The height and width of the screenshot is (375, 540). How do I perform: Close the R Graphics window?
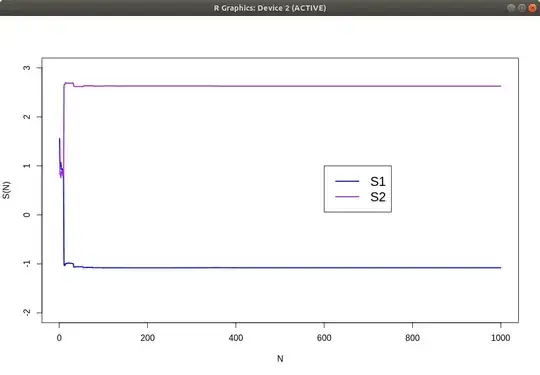pyautogui.click(x=532, y=8)
